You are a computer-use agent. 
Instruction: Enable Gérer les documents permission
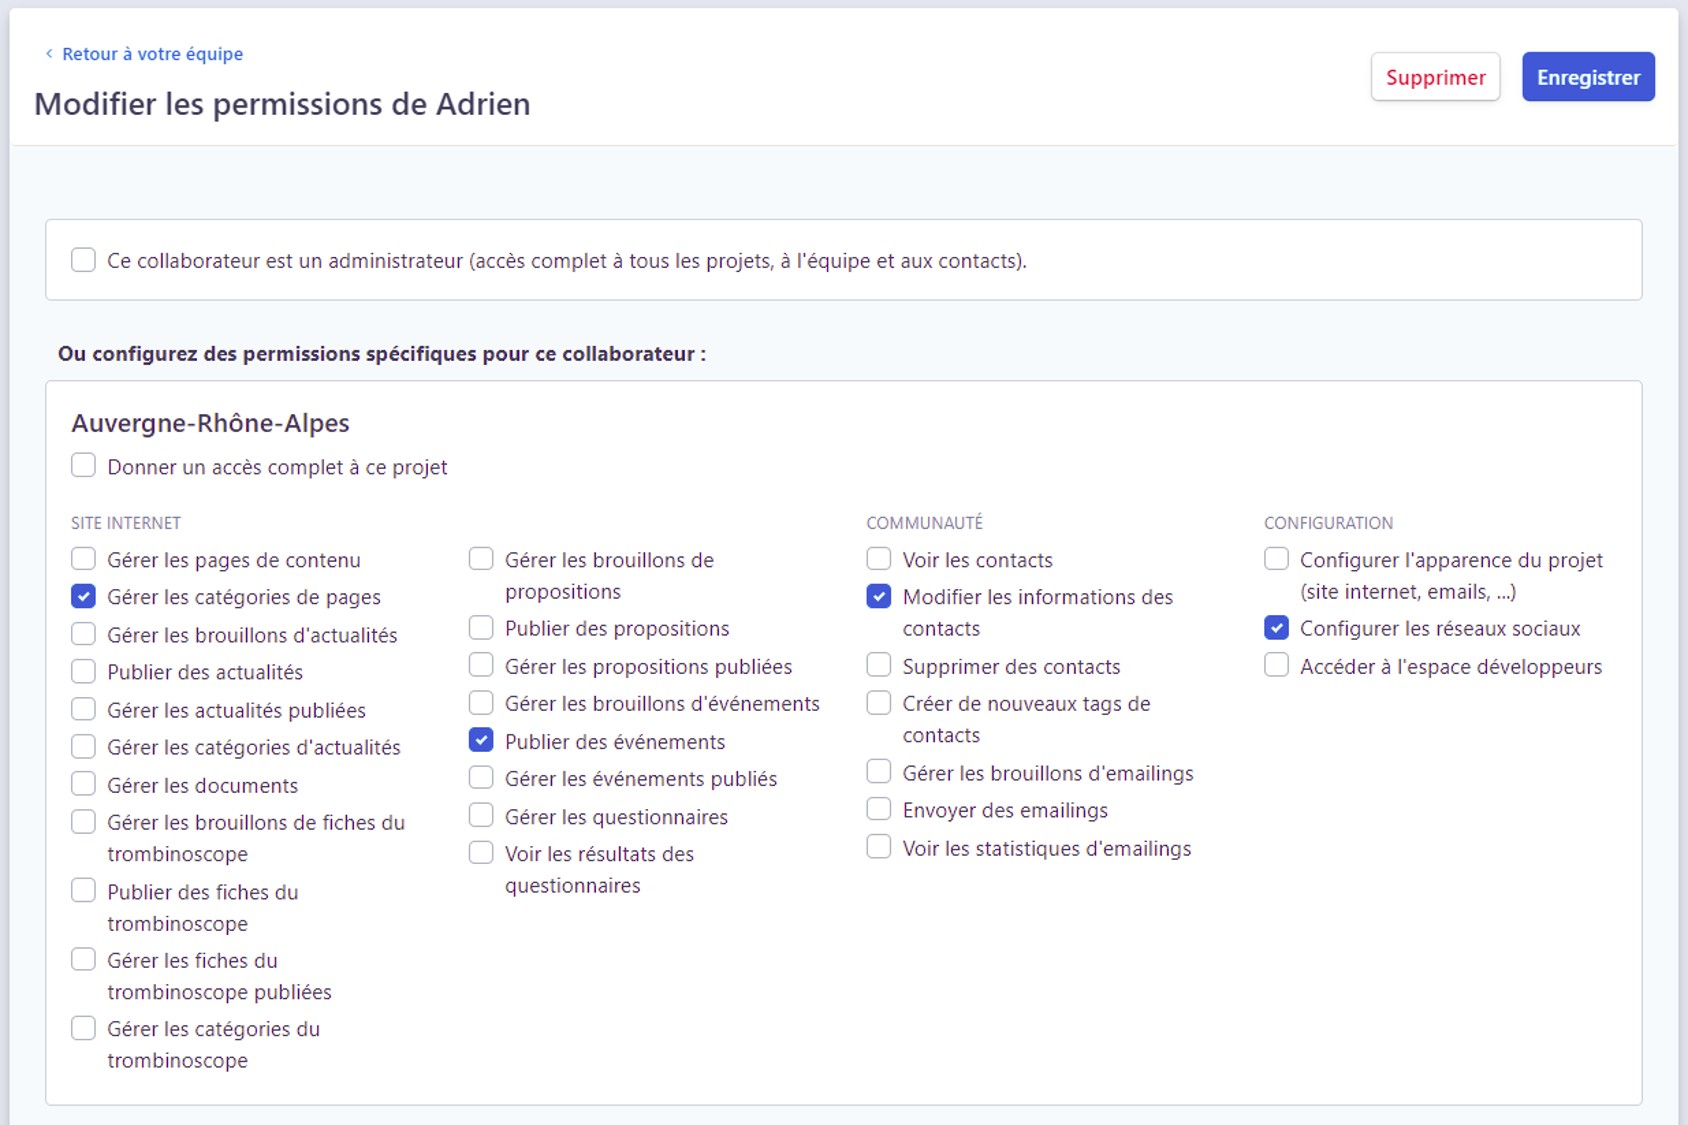tap(84, 785)
